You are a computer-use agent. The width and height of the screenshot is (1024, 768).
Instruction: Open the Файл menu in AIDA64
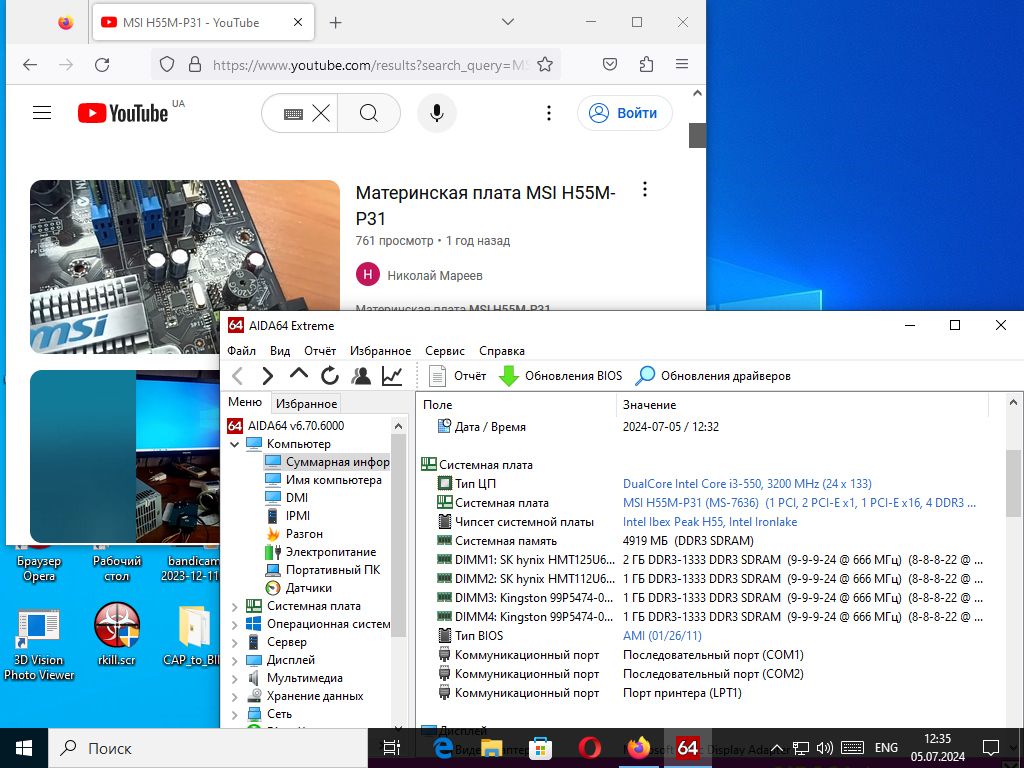(x=242, y=351)
